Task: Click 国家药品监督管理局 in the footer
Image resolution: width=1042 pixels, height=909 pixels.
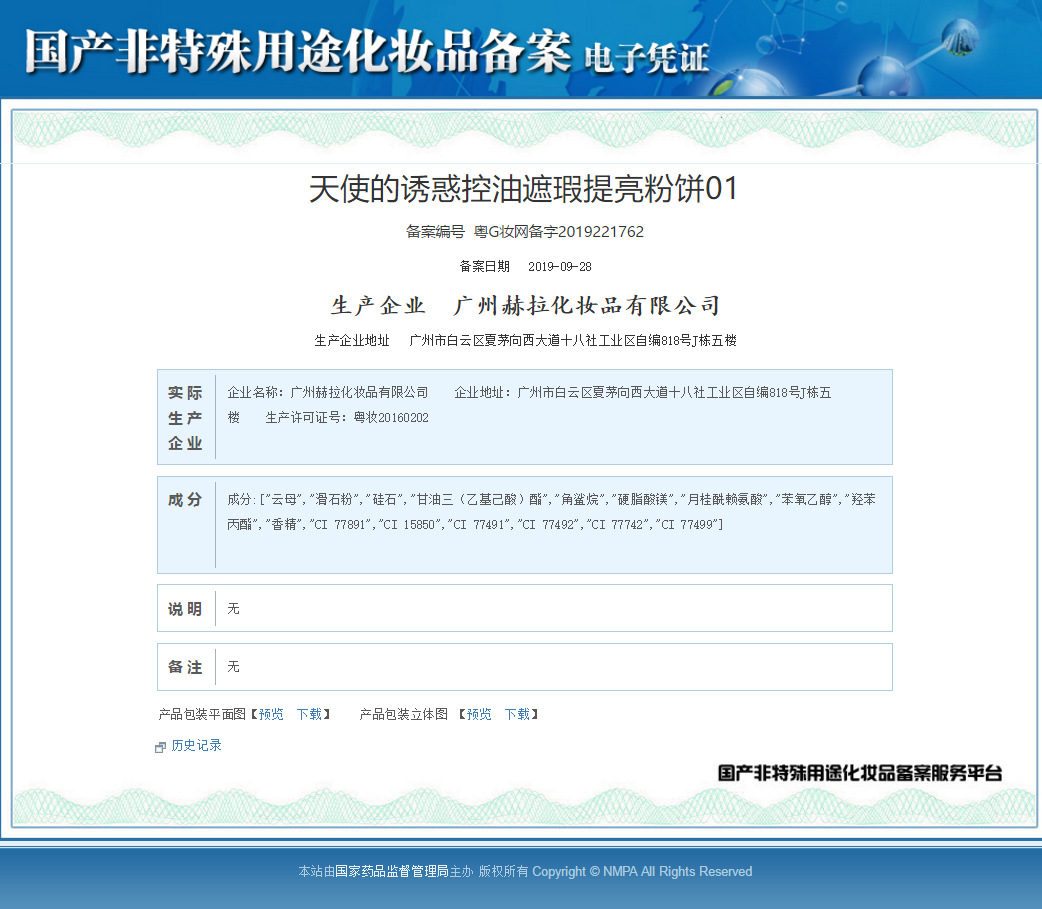Action: pos(392,871)
